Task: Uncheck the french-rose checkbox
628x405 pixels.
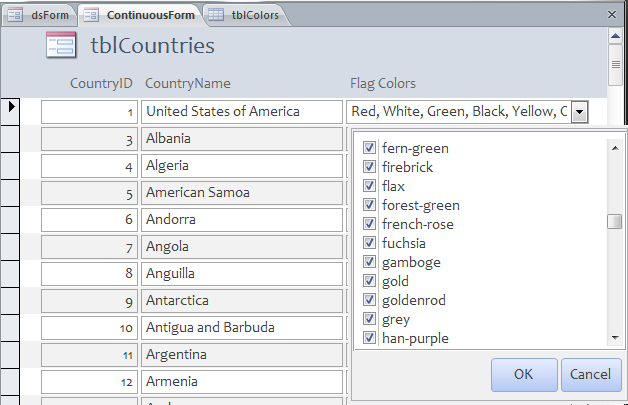Action: click(x=369, y=224)
